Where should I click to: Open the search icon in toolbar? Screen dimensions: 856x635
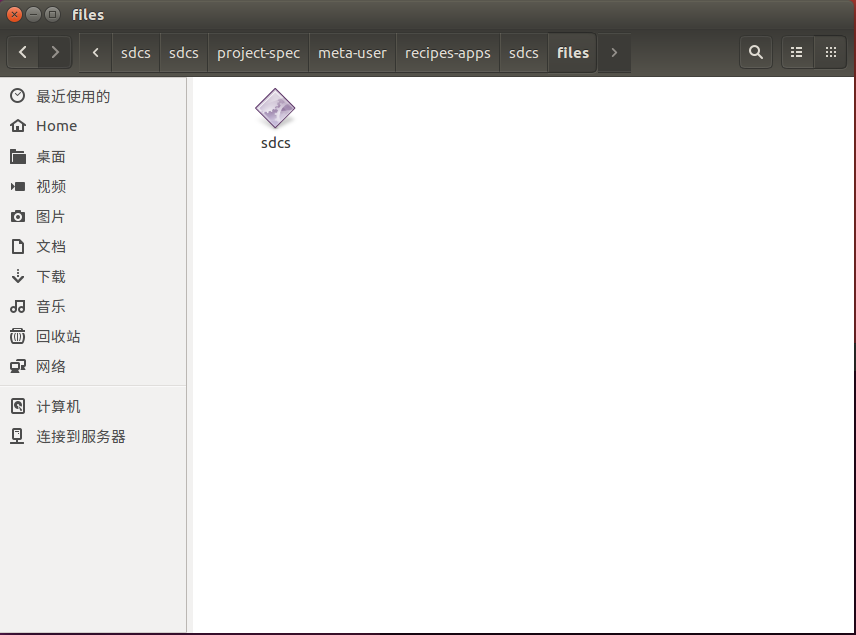coord(755,51)
